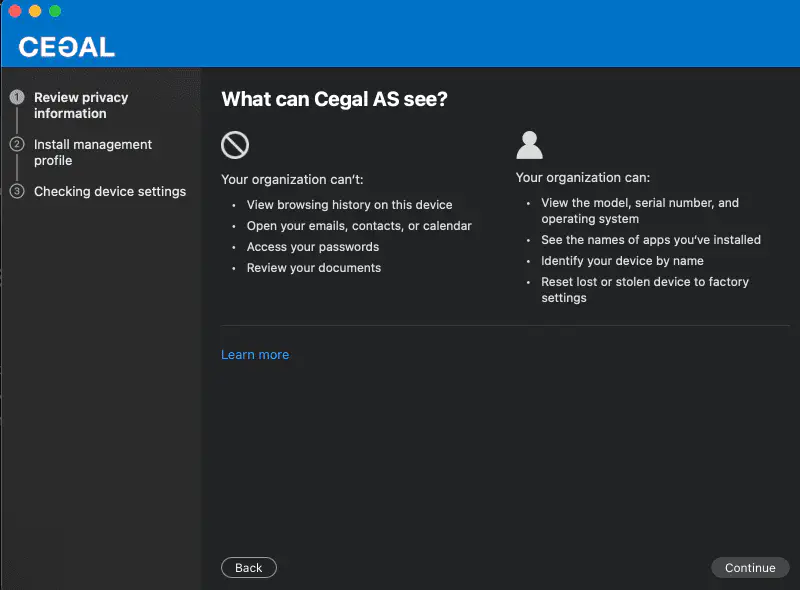This screenshot has height=590, width=800.
Task: Select the step 2 number circle
Action: (17, 145)
